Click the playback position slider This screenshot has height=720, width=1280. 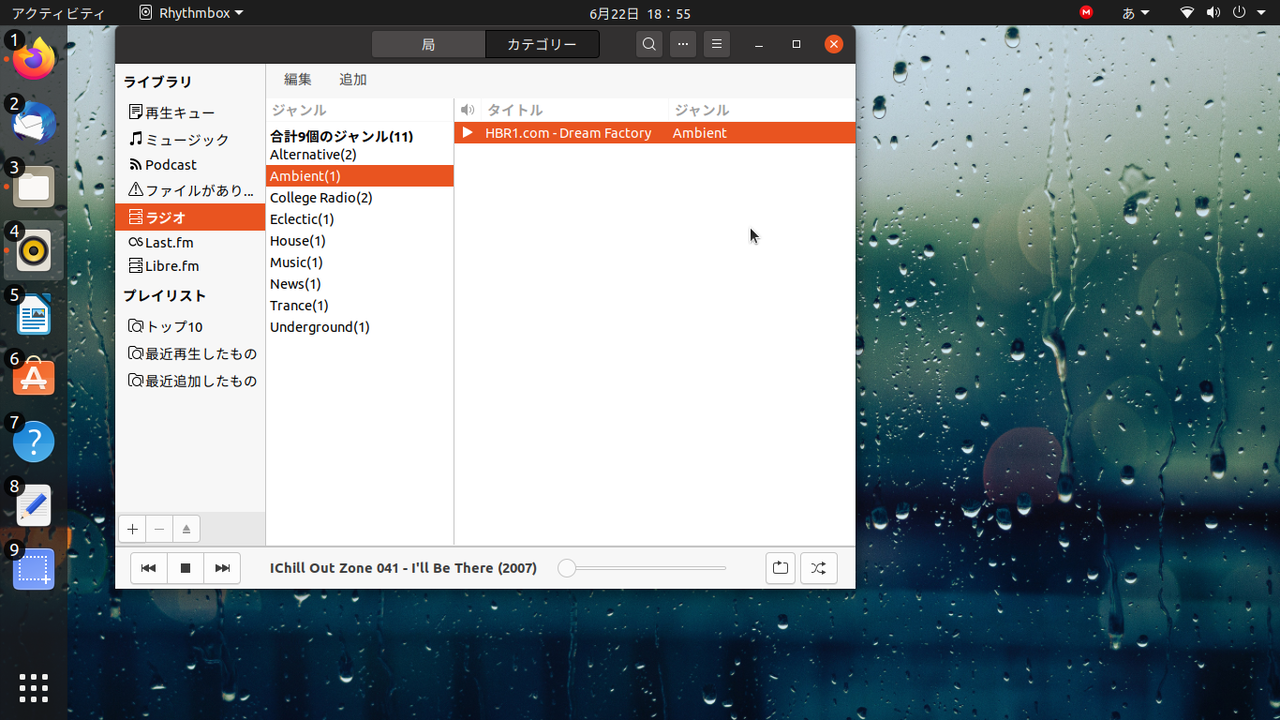pos(642,568)
